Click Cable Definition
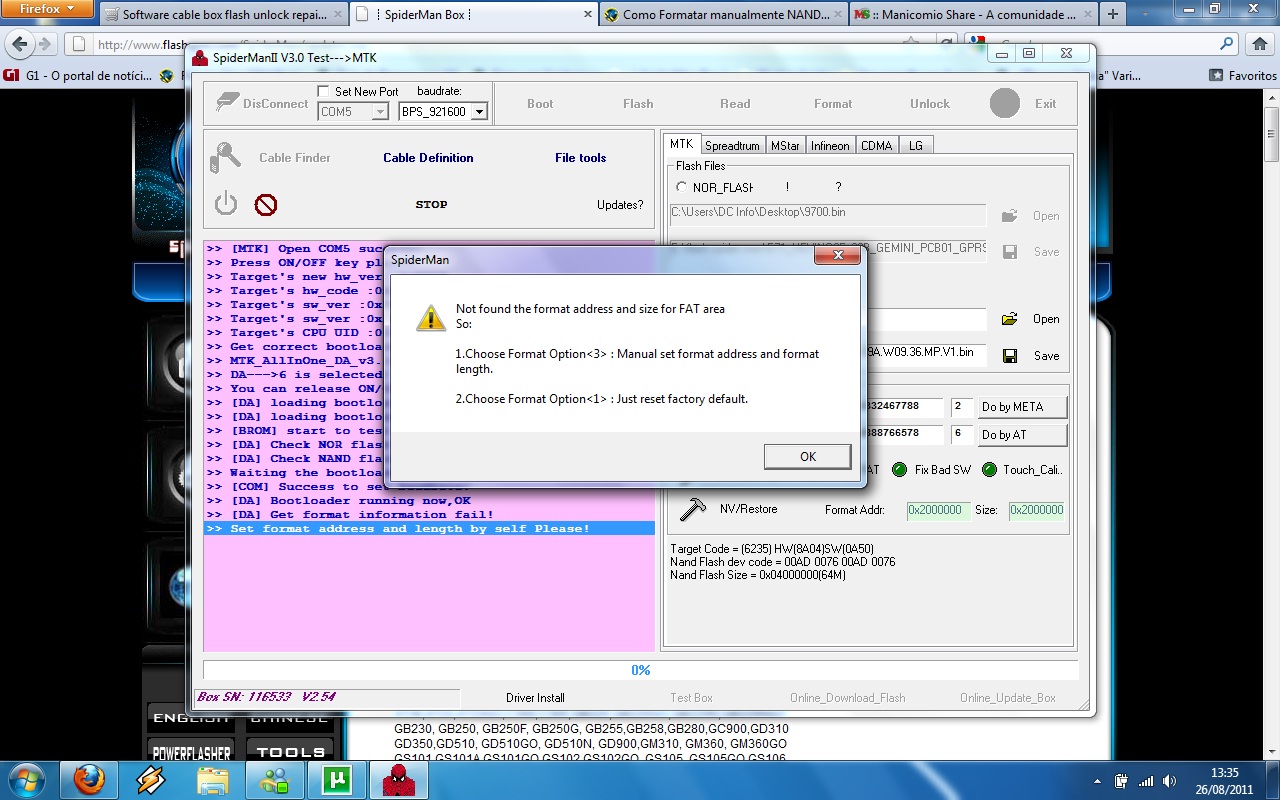1280x800 pixels. tap(428, 158)
